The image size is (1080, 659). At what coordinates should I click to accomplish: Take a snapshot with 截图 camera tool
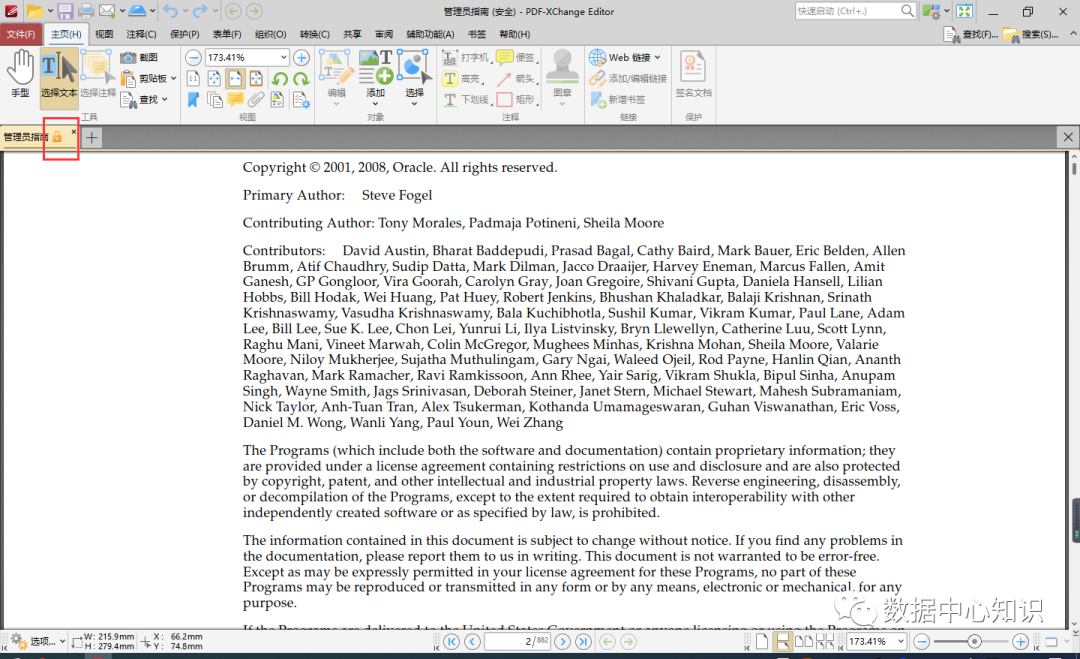click(x=140, y=58)
